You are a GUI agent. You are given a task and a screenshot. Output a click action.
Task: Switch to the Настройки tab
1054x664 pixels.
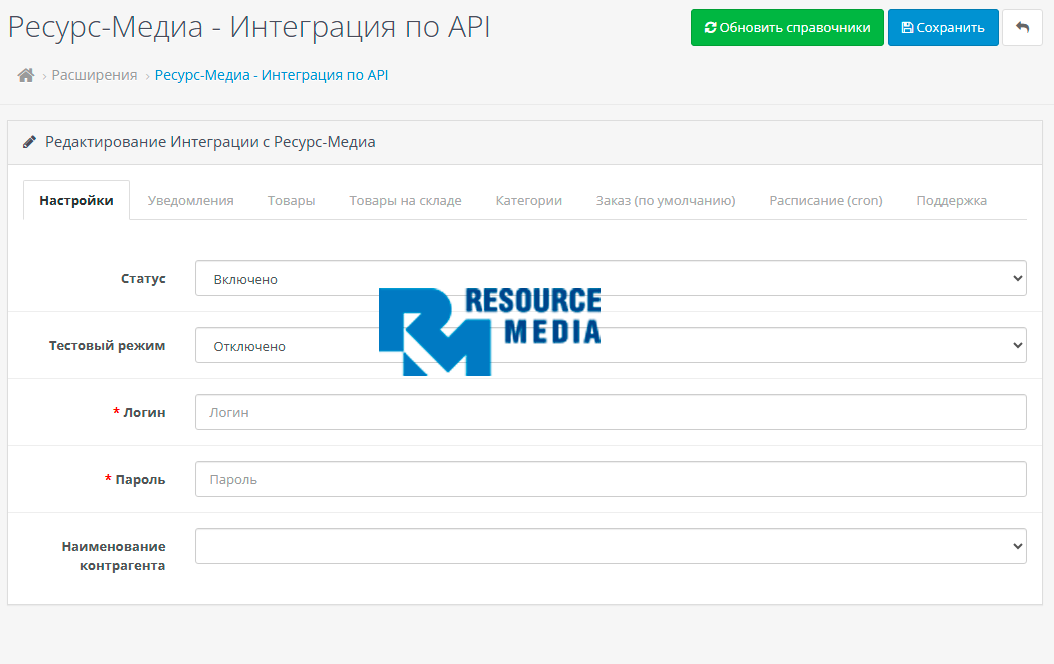[x=77, y=200]
